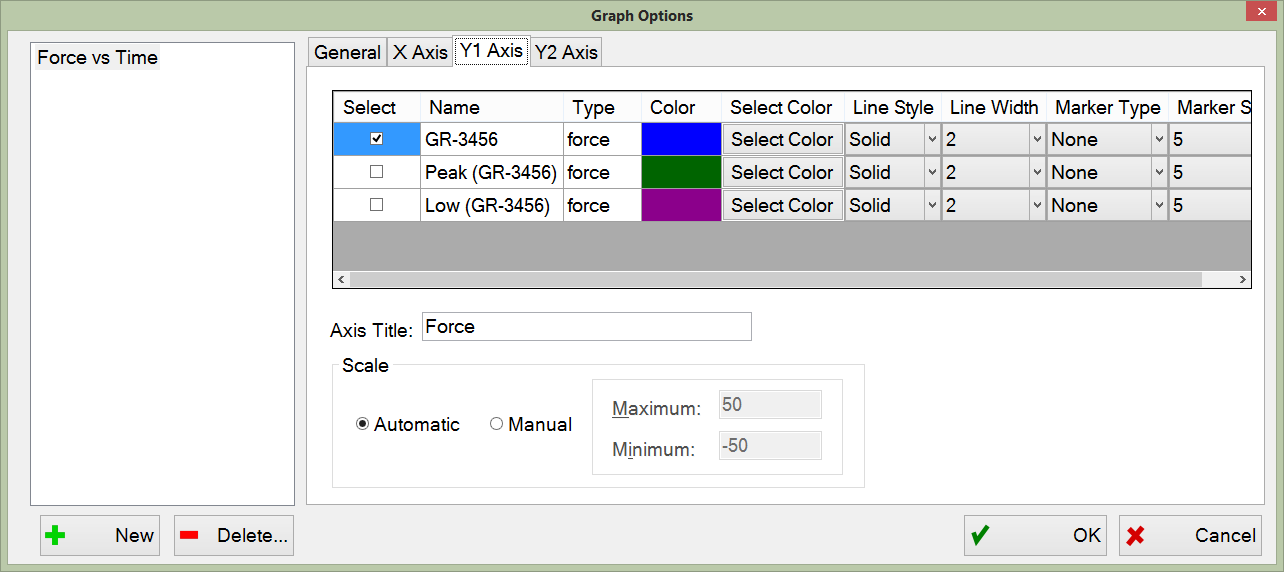
Task: Click the red minus icon on Delete
Action: point(189,536)
